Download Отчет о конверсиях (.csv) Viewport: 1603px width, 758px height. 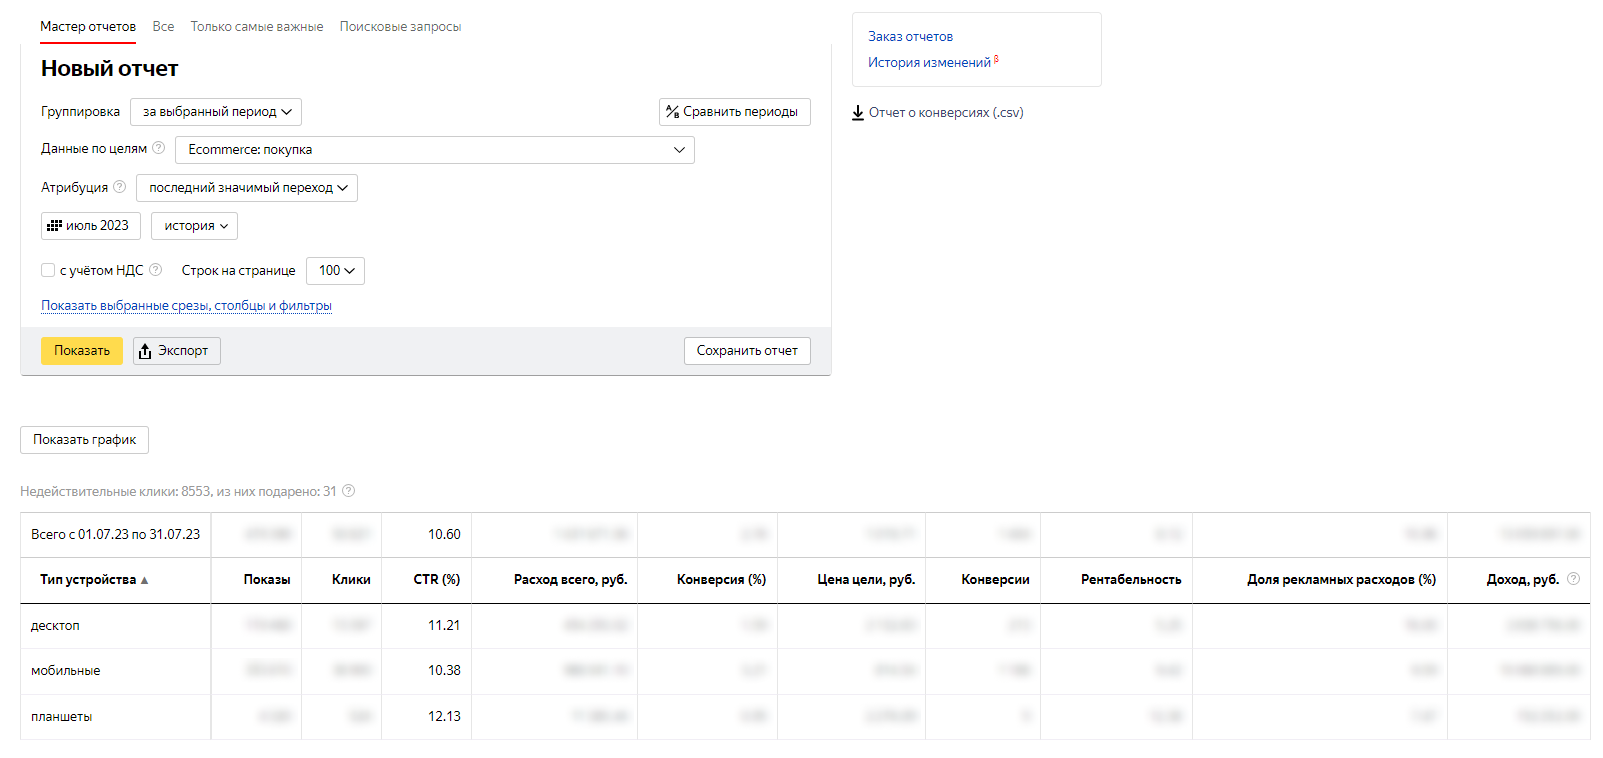click(937, 113)
